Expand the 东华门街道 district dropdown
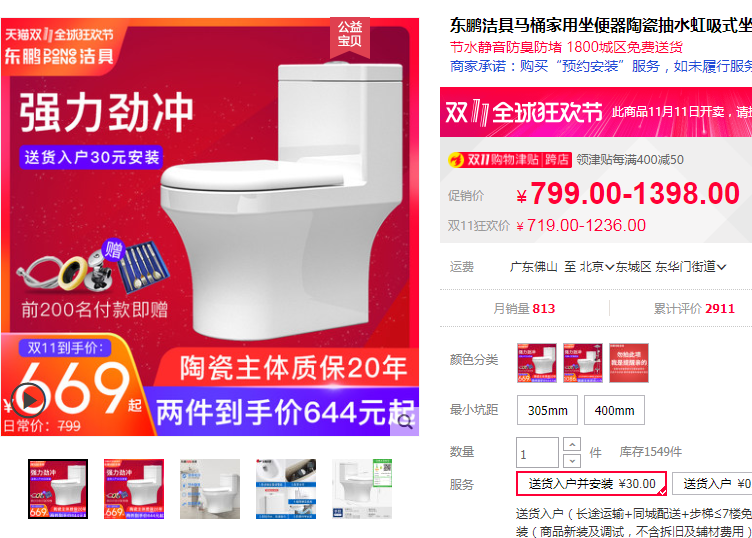This screenshot has height=538, width=752. pos(691,267)
